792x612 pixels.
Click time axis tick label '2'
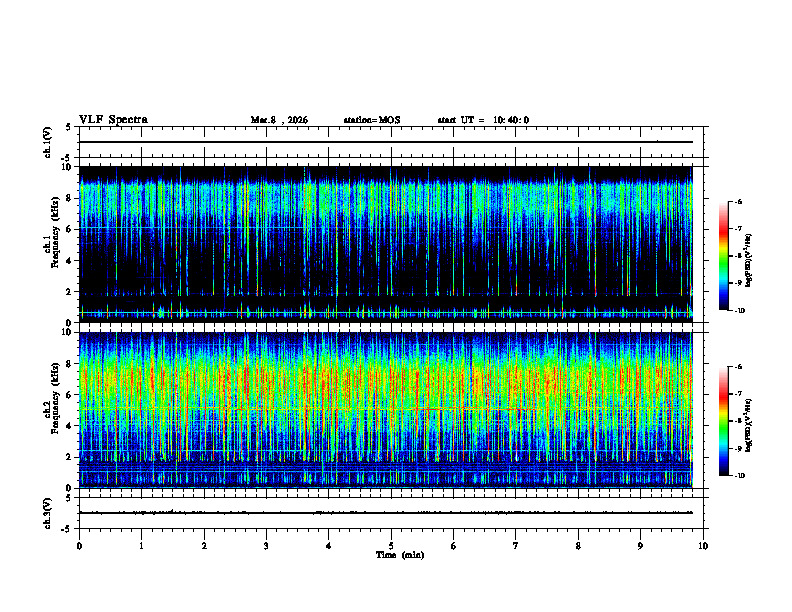(204, 546)
